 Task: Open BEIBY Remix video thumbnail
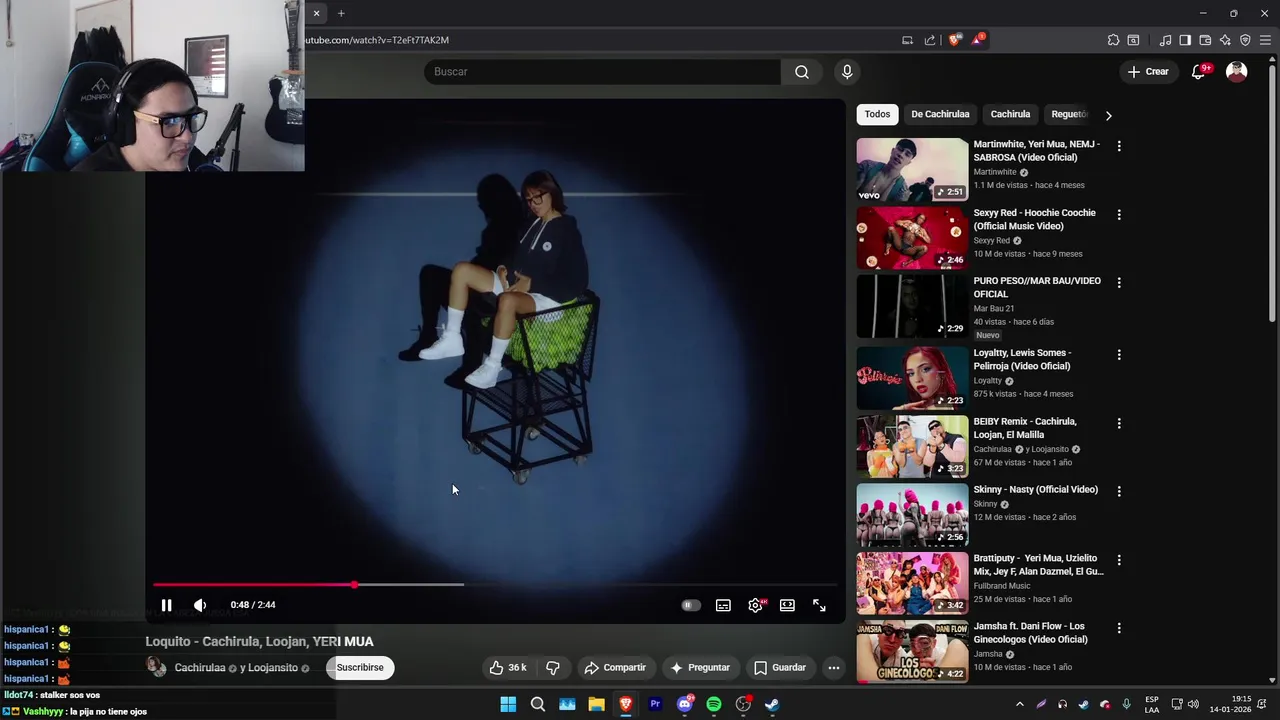(x=912, y=447)
